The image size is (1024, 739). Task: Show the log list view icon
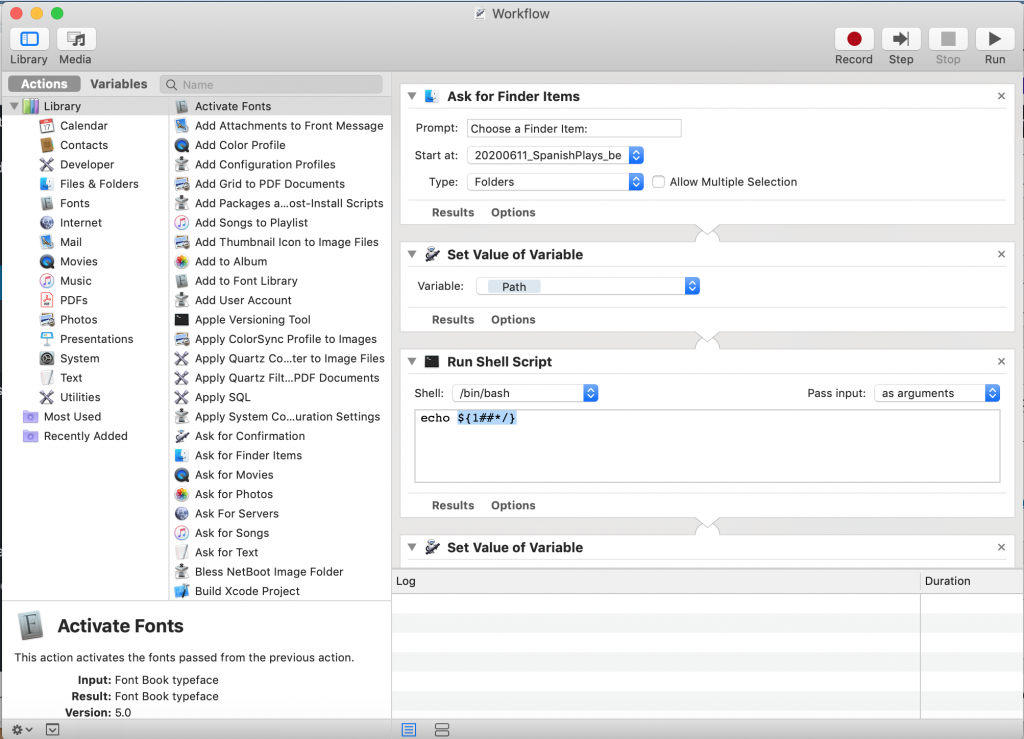409,730
